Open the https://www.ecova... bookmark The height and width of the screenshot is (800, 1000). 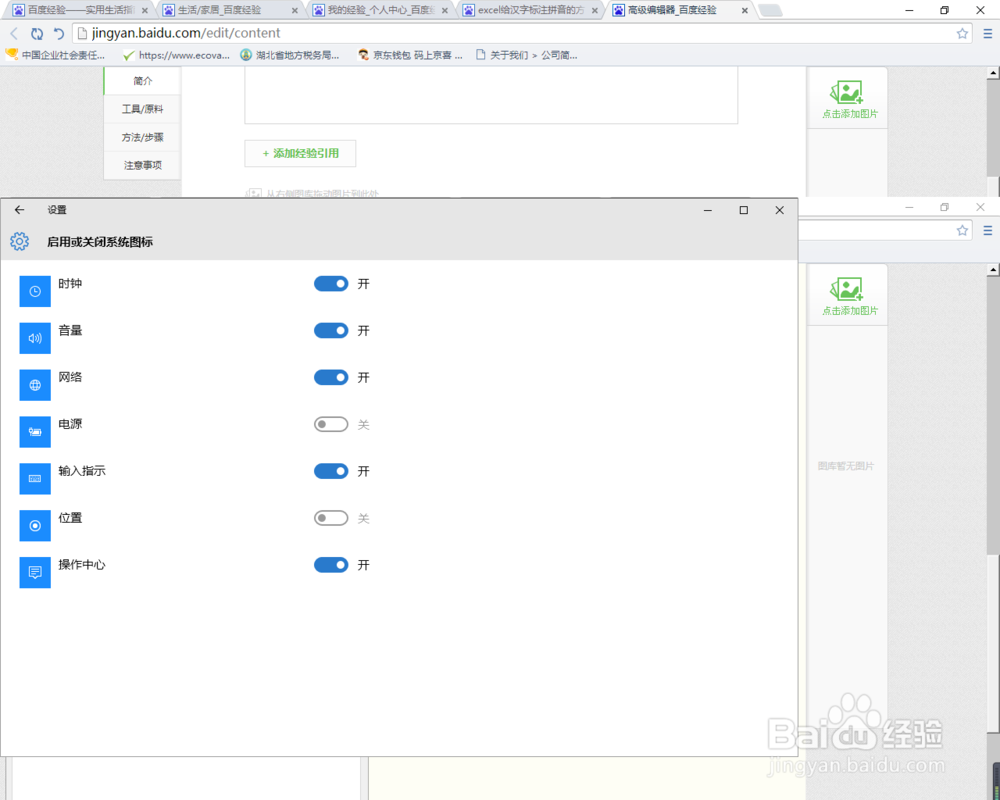click(x=177, y=55)
